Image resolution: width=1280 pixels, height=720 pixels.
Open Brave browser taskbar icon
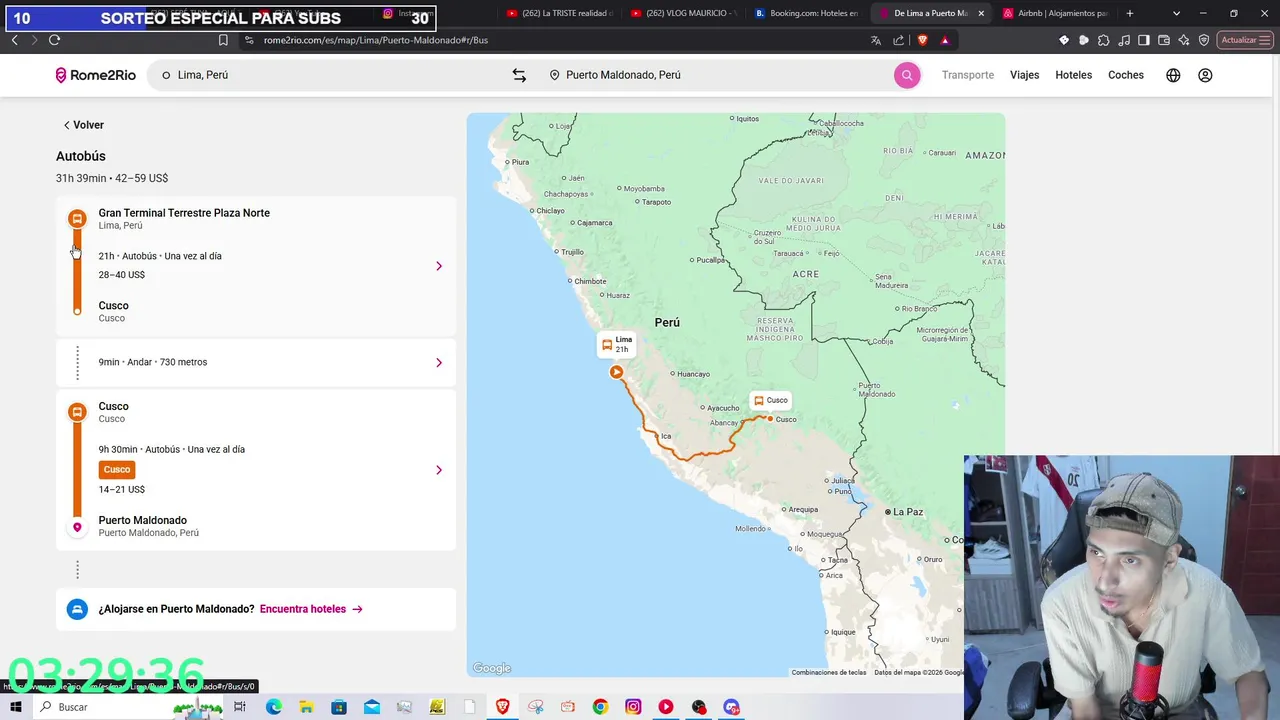(x=502, y=707)
